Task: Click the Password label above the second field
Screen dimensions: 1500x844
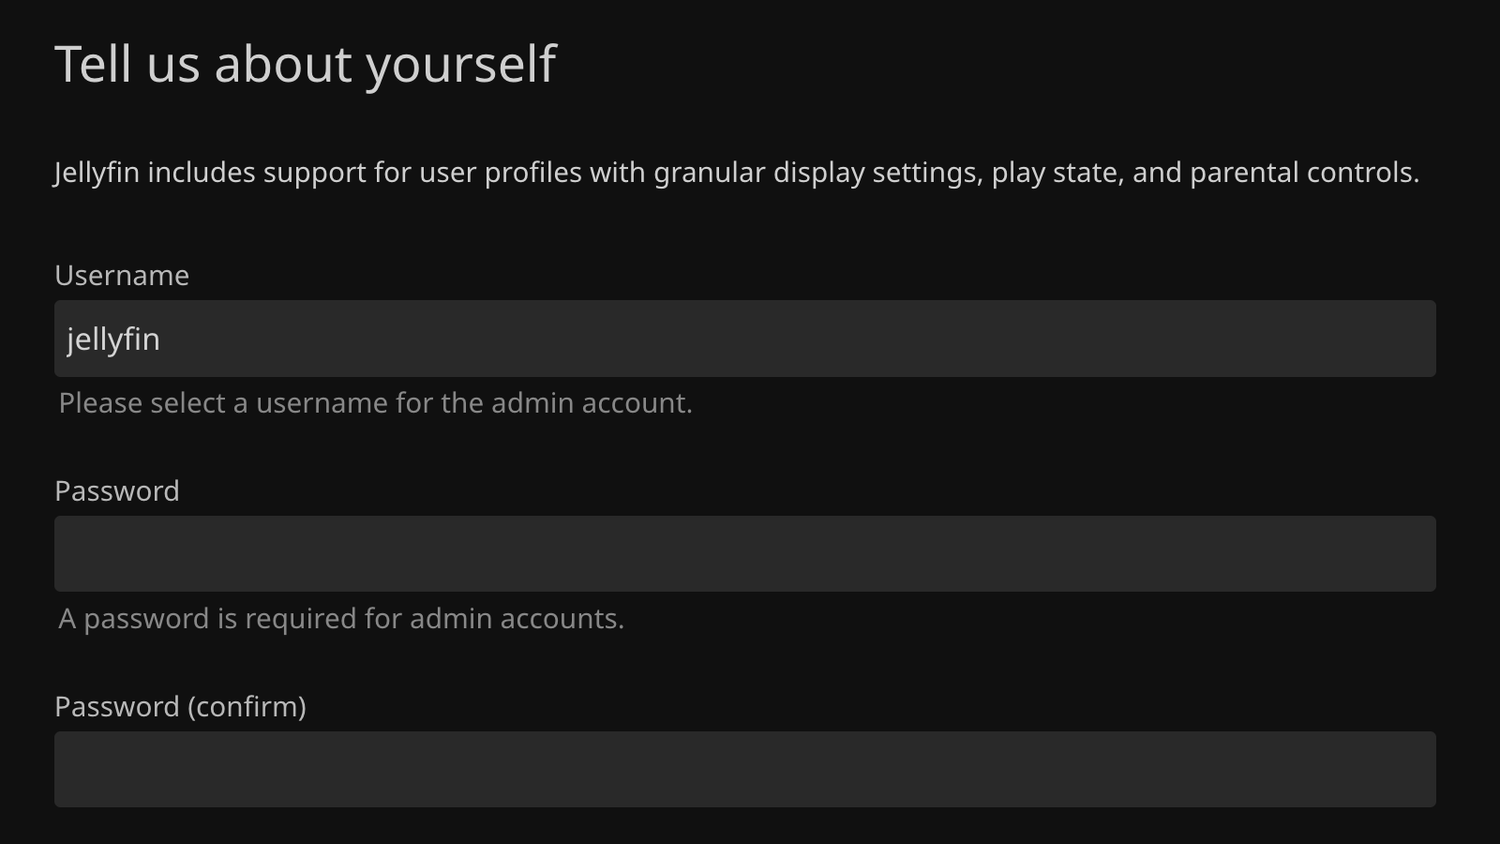Action: coord(117,491)
